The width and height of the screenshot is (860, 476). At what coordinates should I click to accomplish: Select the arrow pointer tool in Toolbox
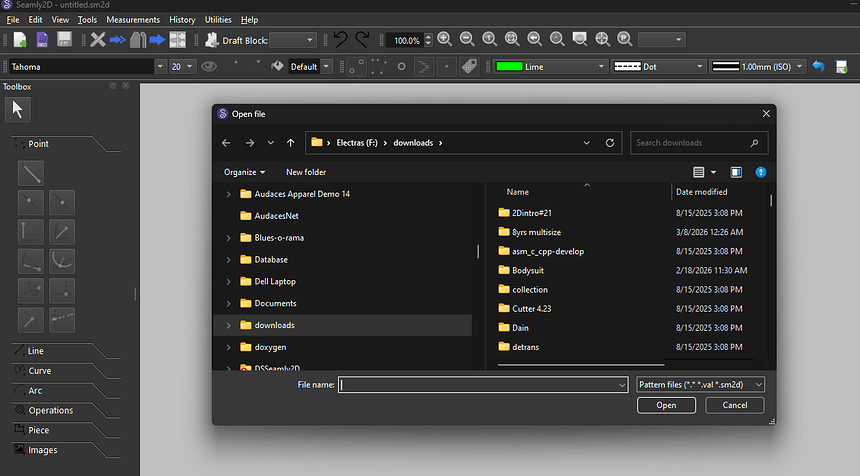18,110
